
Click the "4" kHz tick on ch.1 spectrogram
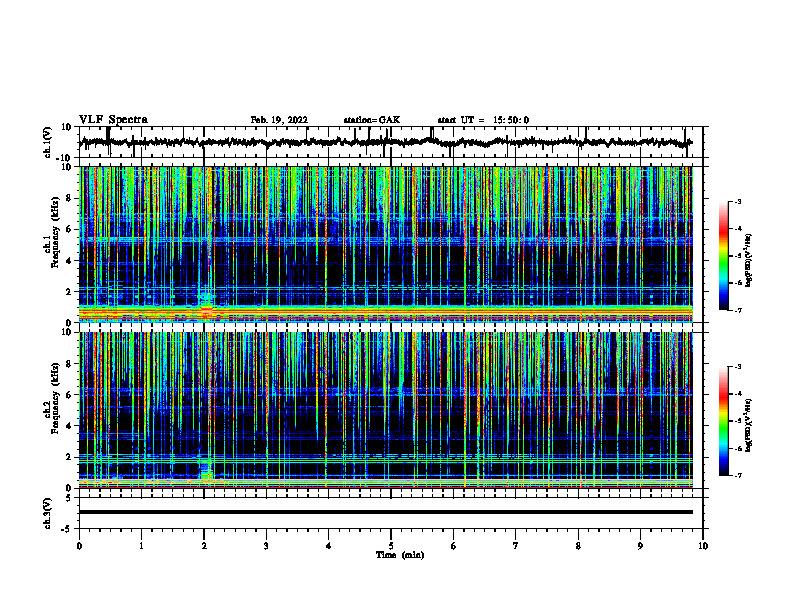point(69,261)
